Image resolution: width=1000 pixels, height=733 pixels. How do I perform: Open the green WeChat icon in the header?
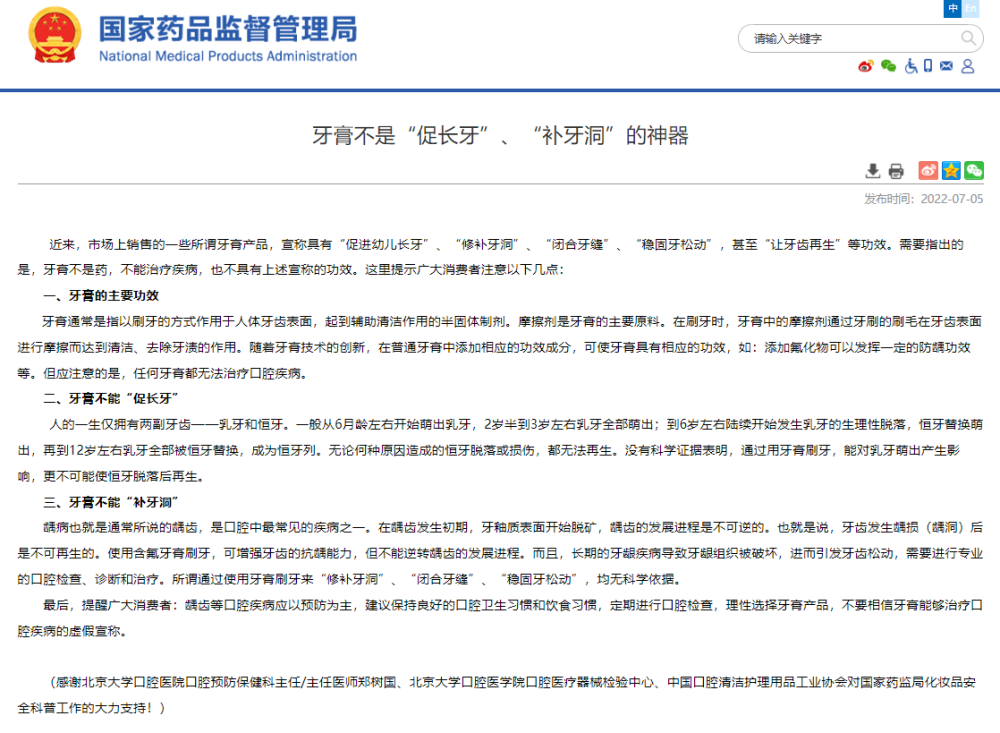[888, 67]
